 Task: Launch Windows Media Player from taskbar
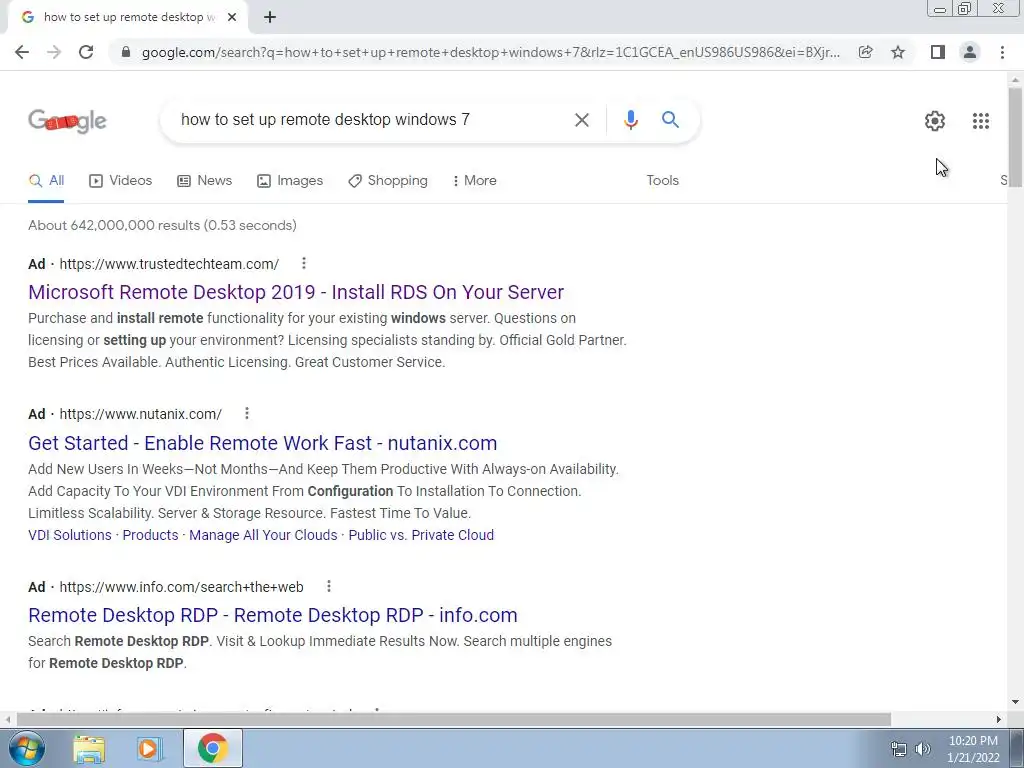[x=149, y=749]
